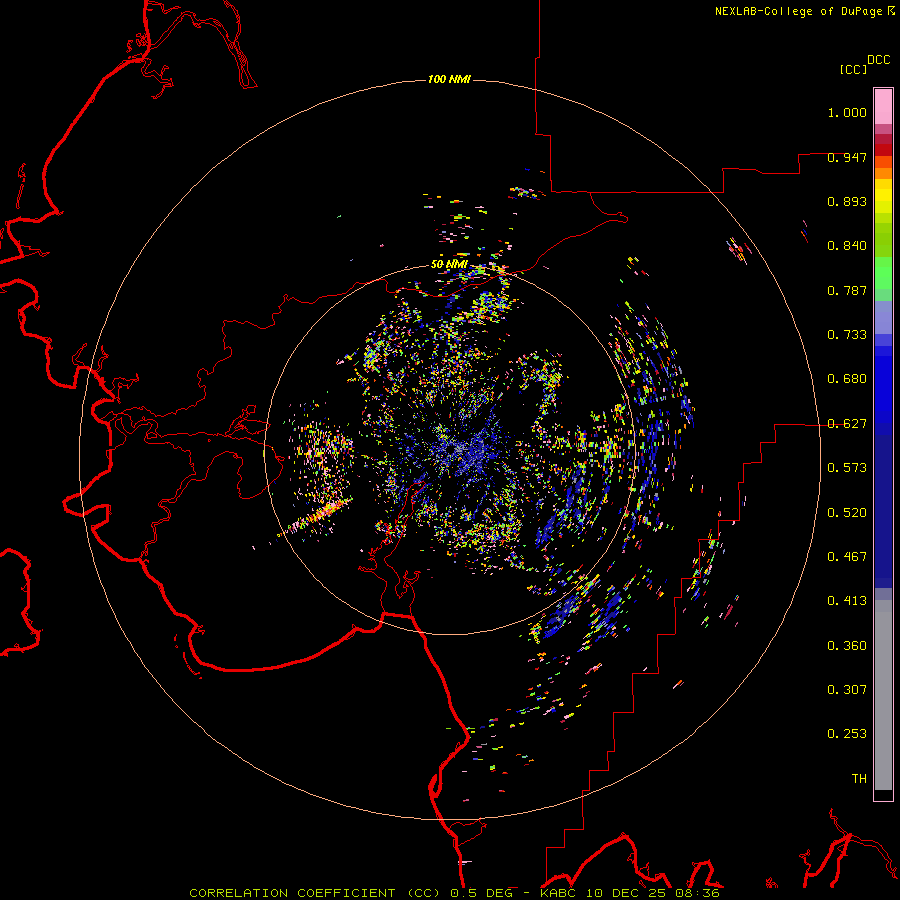The height and width of the screenshot is (900, 900).
Task: Select the 0.520 legend value
Action: (847, 513)
